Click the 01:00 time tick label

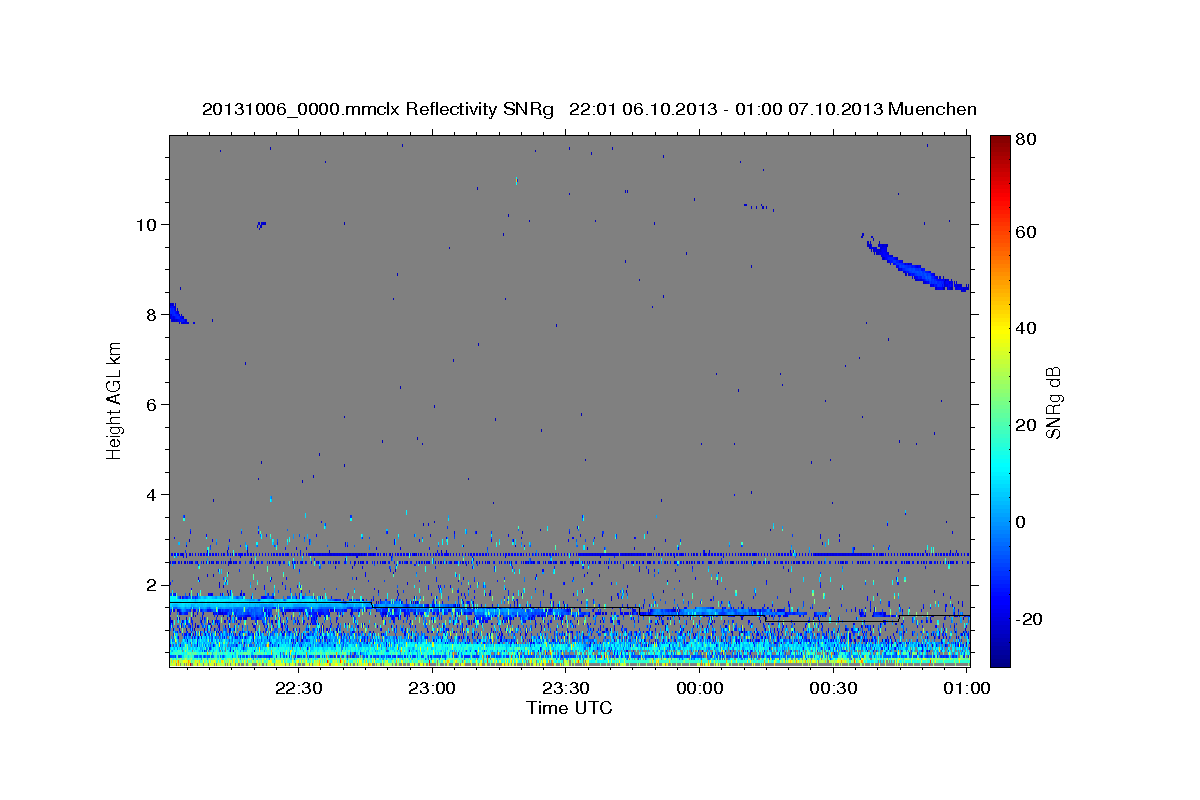point(967,688)
